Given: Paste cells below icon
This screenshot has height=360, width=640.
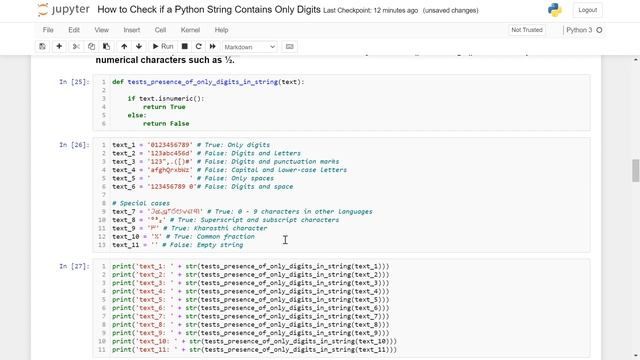Looking at the screenshot, I should [106, 47].
